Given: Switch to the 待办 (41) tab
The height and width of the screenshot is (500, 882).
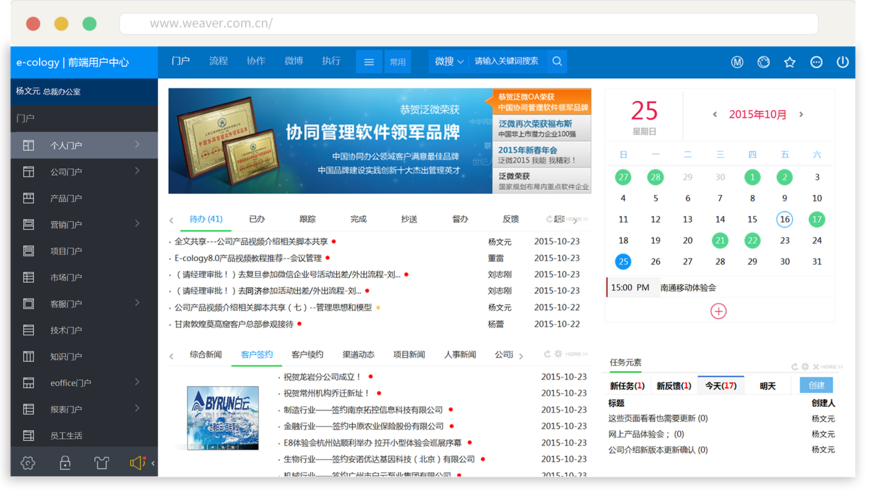Looking at the screenshot, I should tap(206, 219).
